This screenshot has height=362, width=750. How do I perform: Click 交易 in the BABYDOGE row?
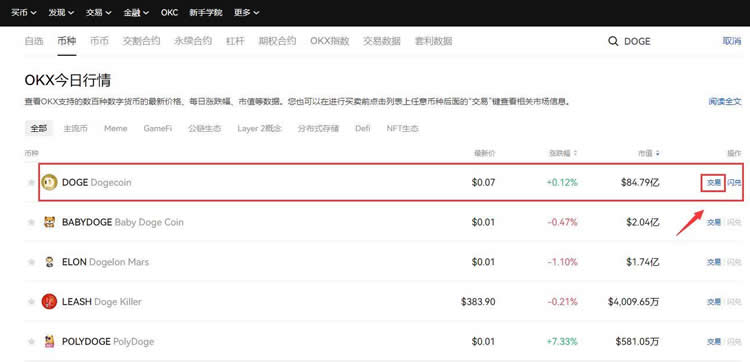pyautogui.click(x=714, y=222)
